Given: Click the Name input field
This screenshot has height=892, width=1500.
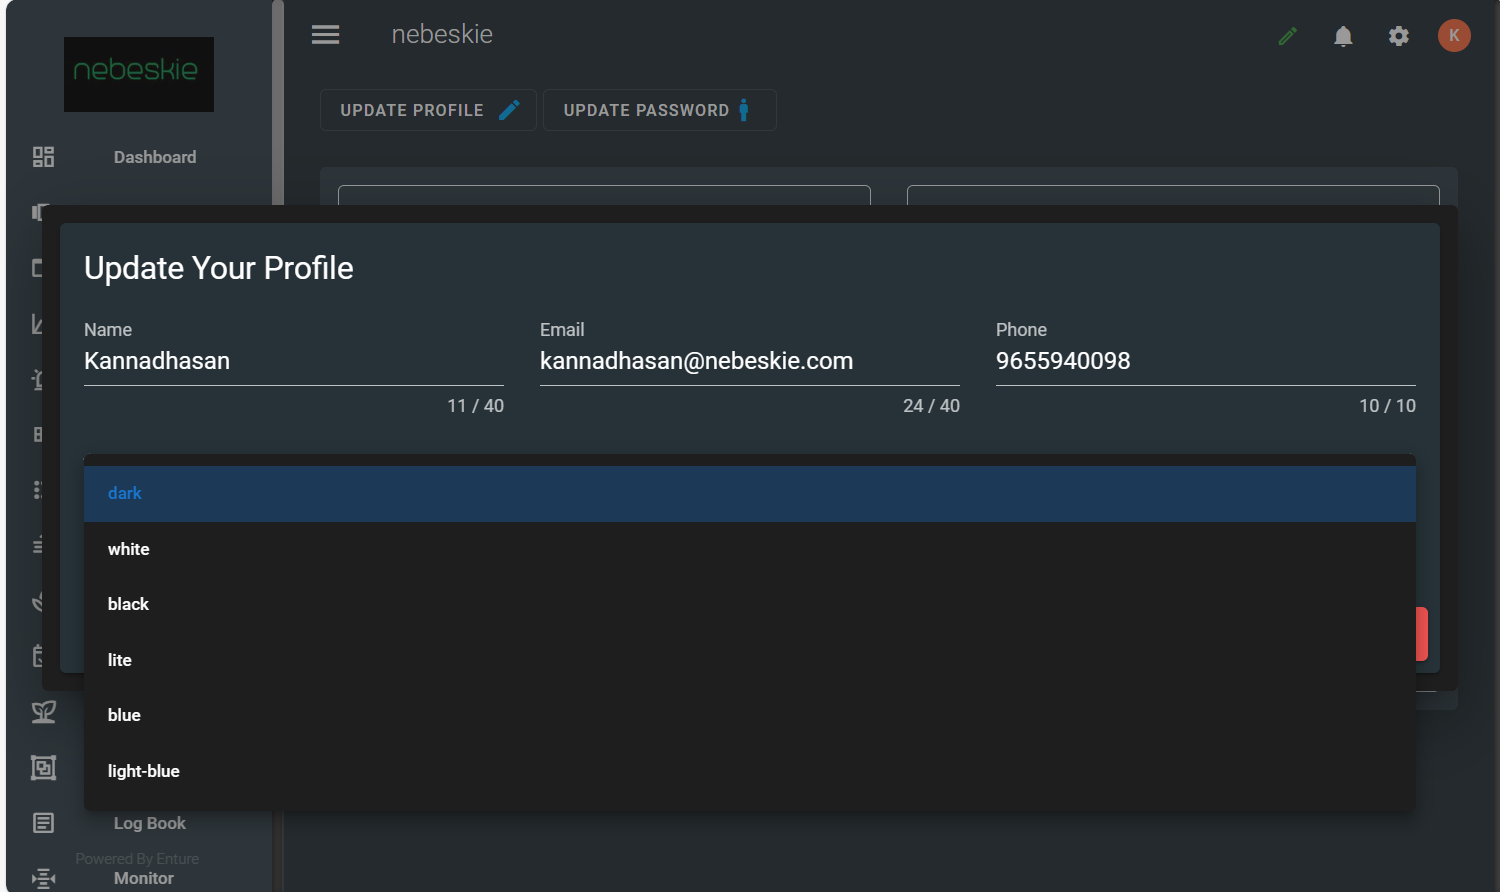Looking at the screenshot, I should tap(293, 361).
